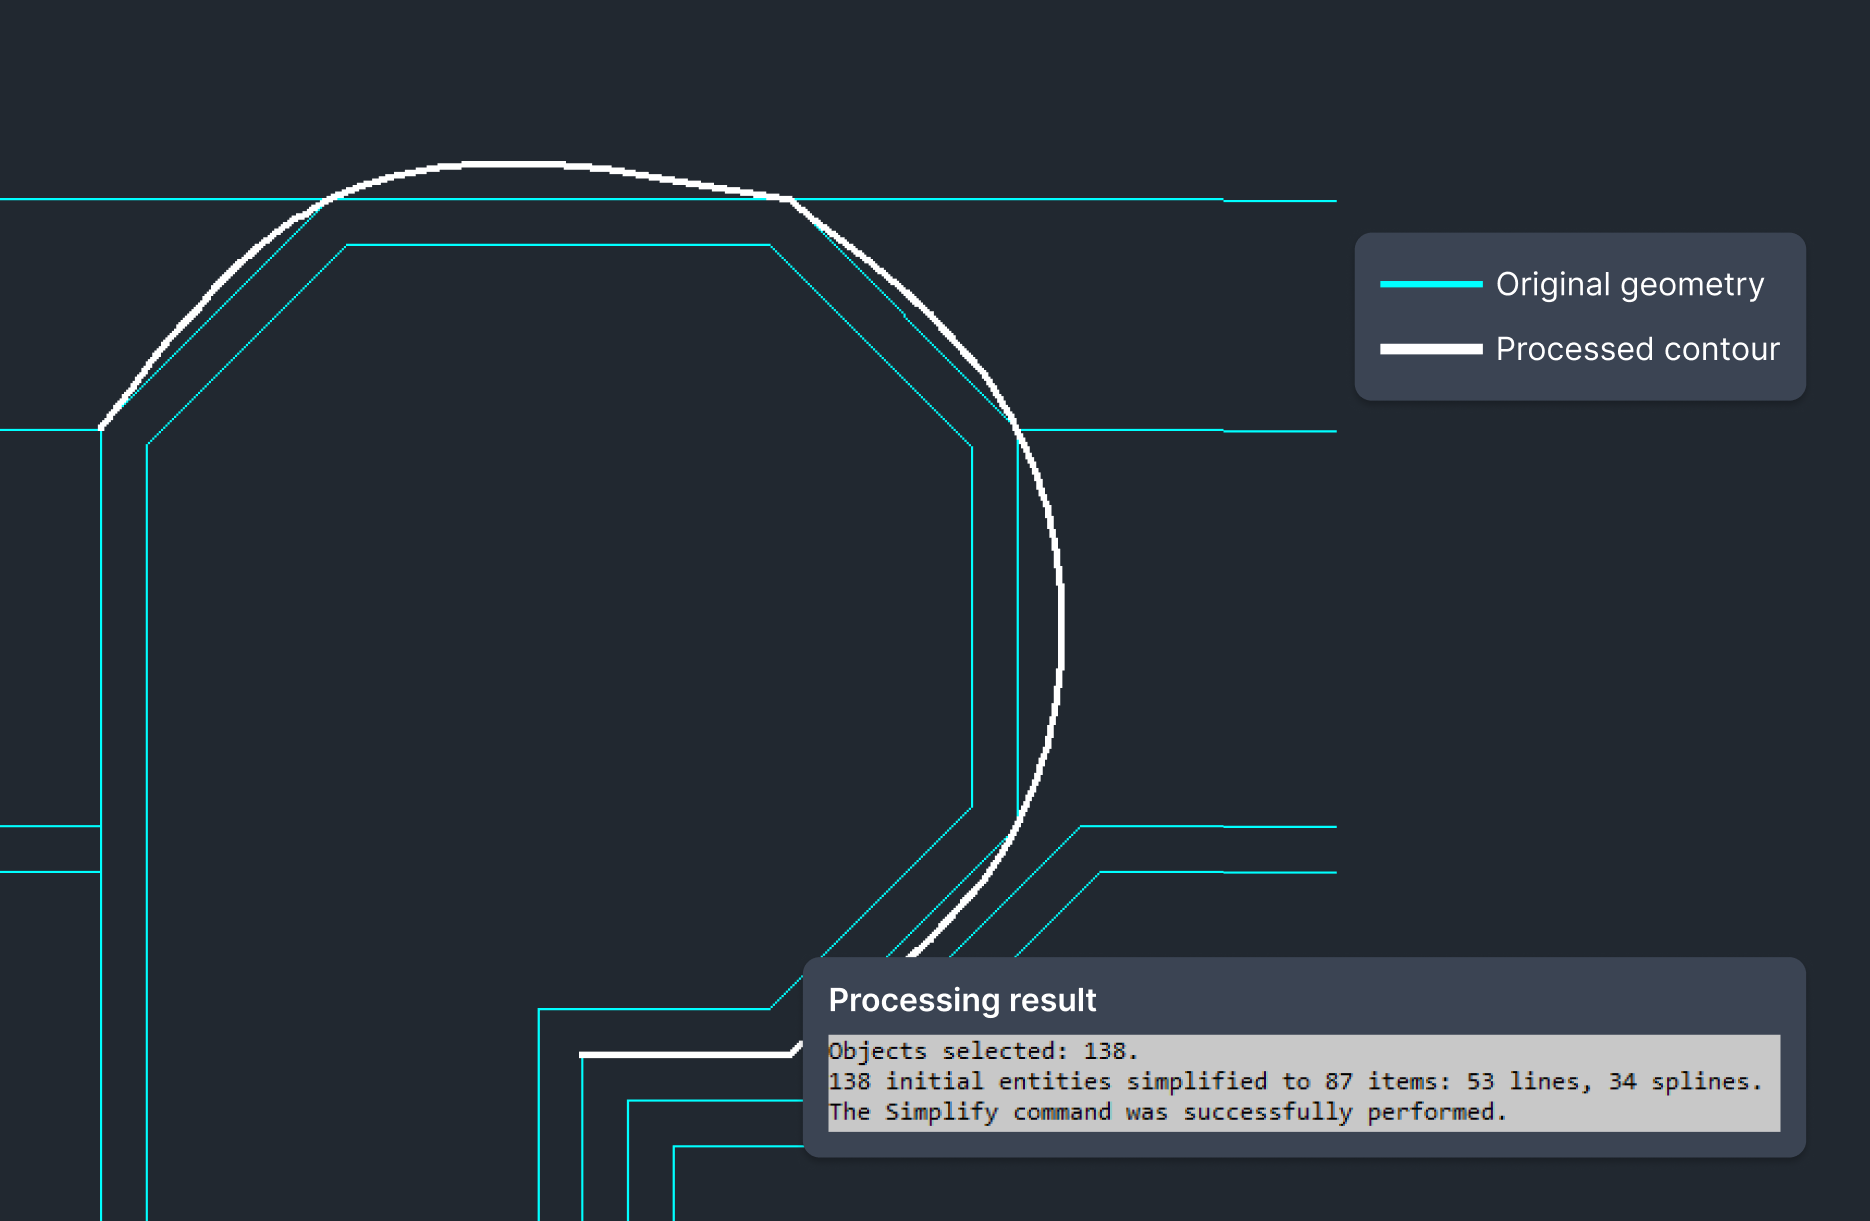Click 'The Simplify command was successfully performed.' line

(x=1167, y=1112)
